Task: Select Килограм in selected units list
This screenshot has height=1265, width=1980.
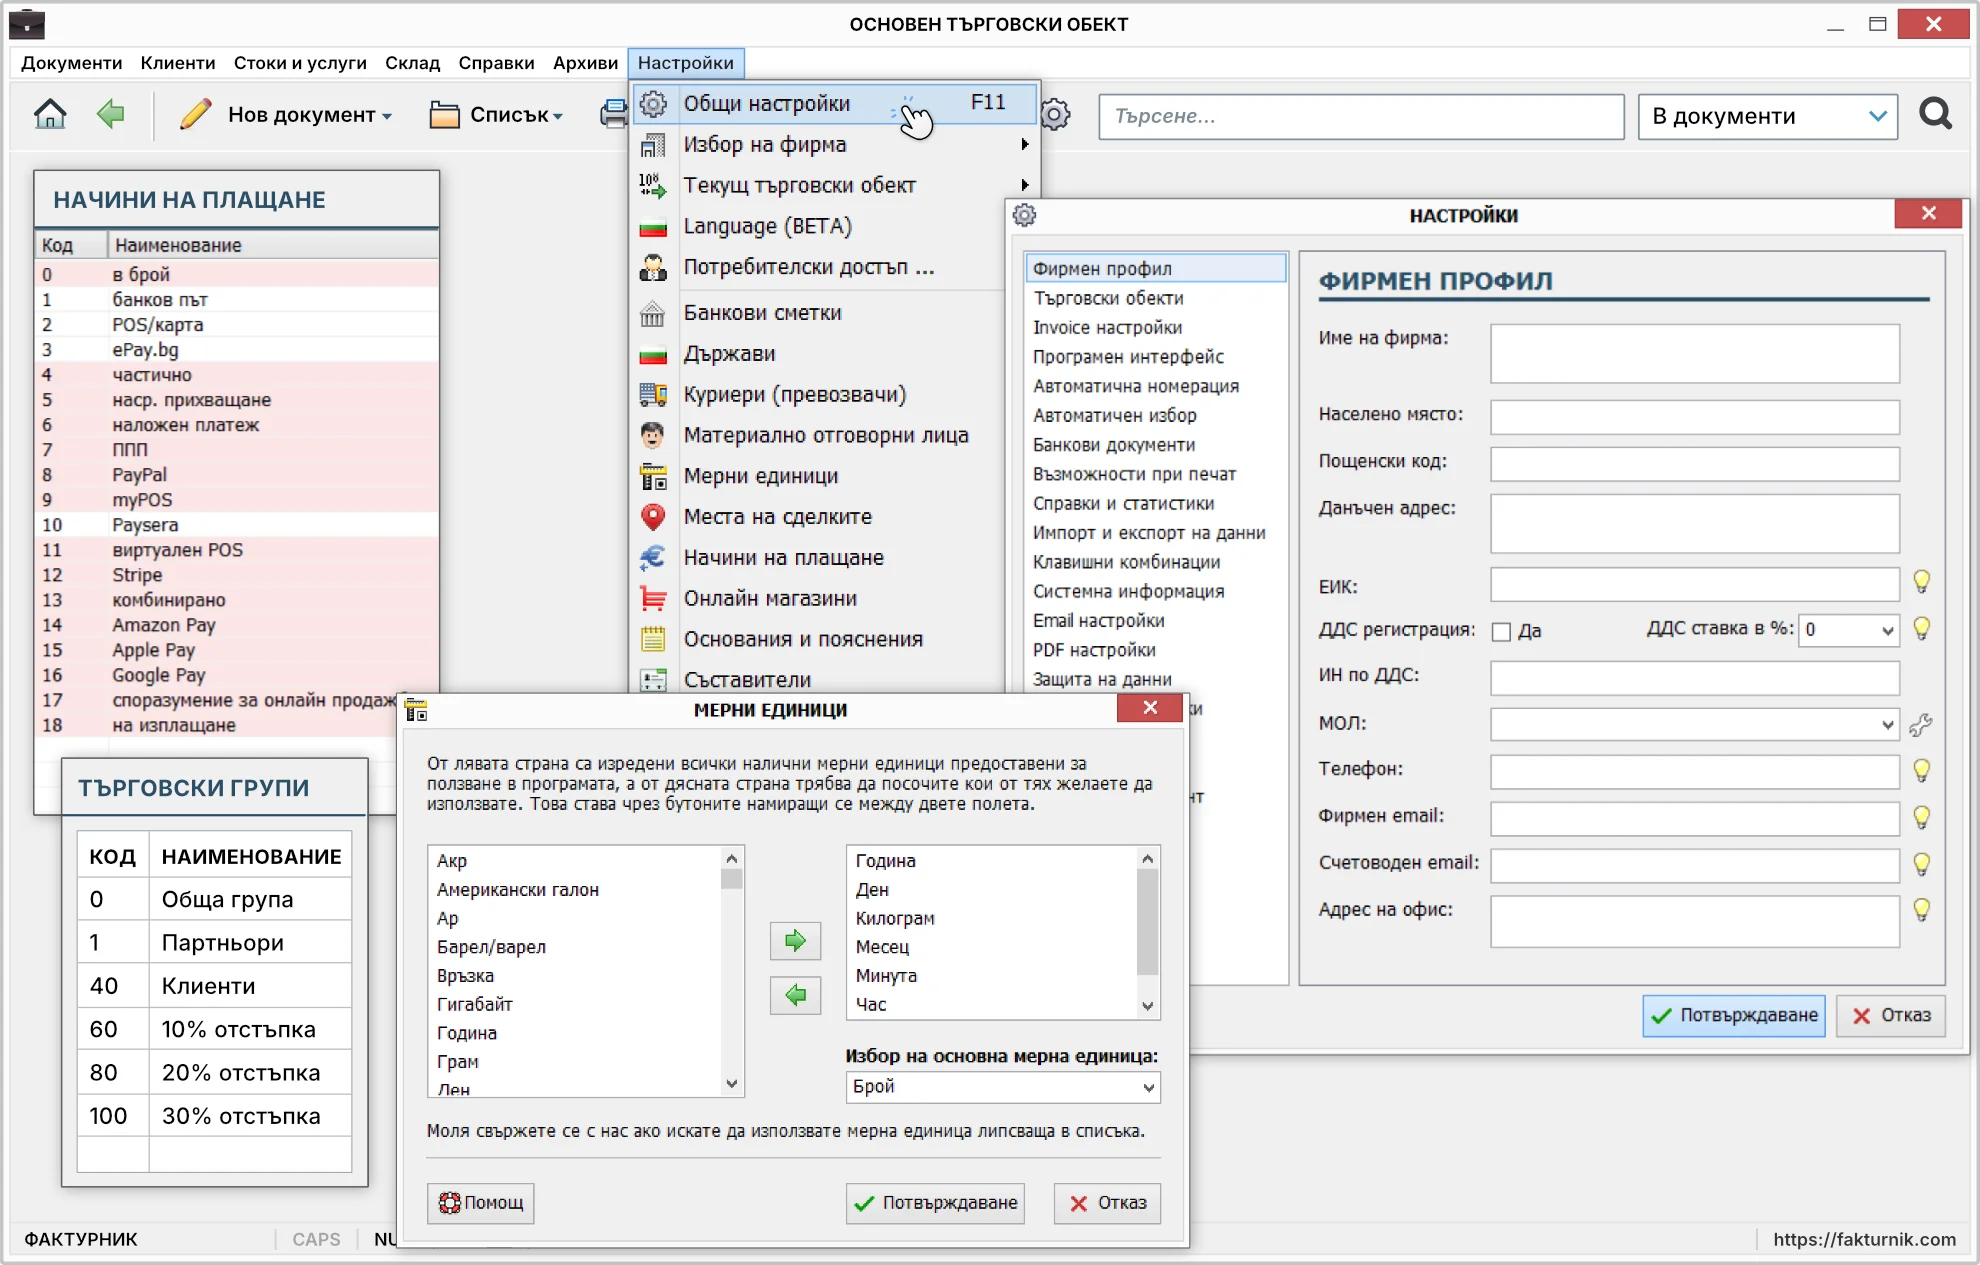Action: coord(895,918)
